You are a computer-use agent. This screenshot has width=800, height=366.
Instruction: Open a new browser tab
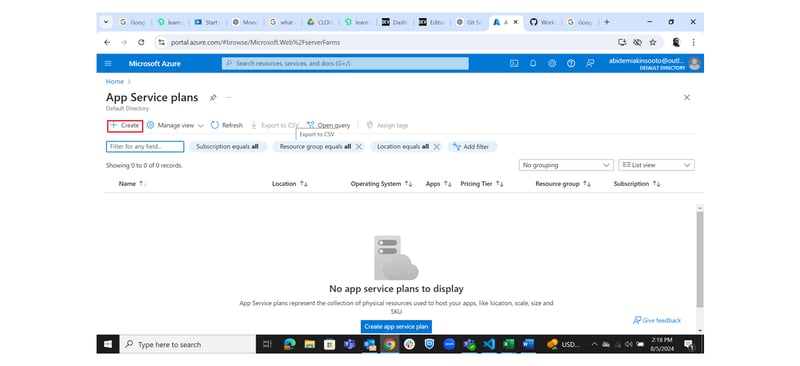point(607,22)
